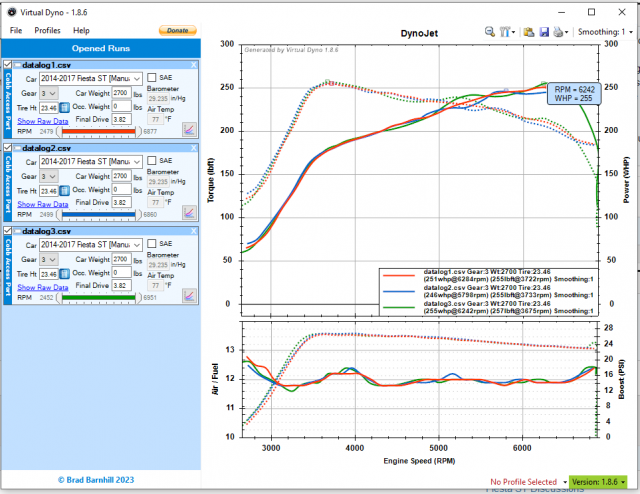Click the Occ. Weight field for datalog2.csv
This screenshot has width=640, height=494.
coord(122,189)
